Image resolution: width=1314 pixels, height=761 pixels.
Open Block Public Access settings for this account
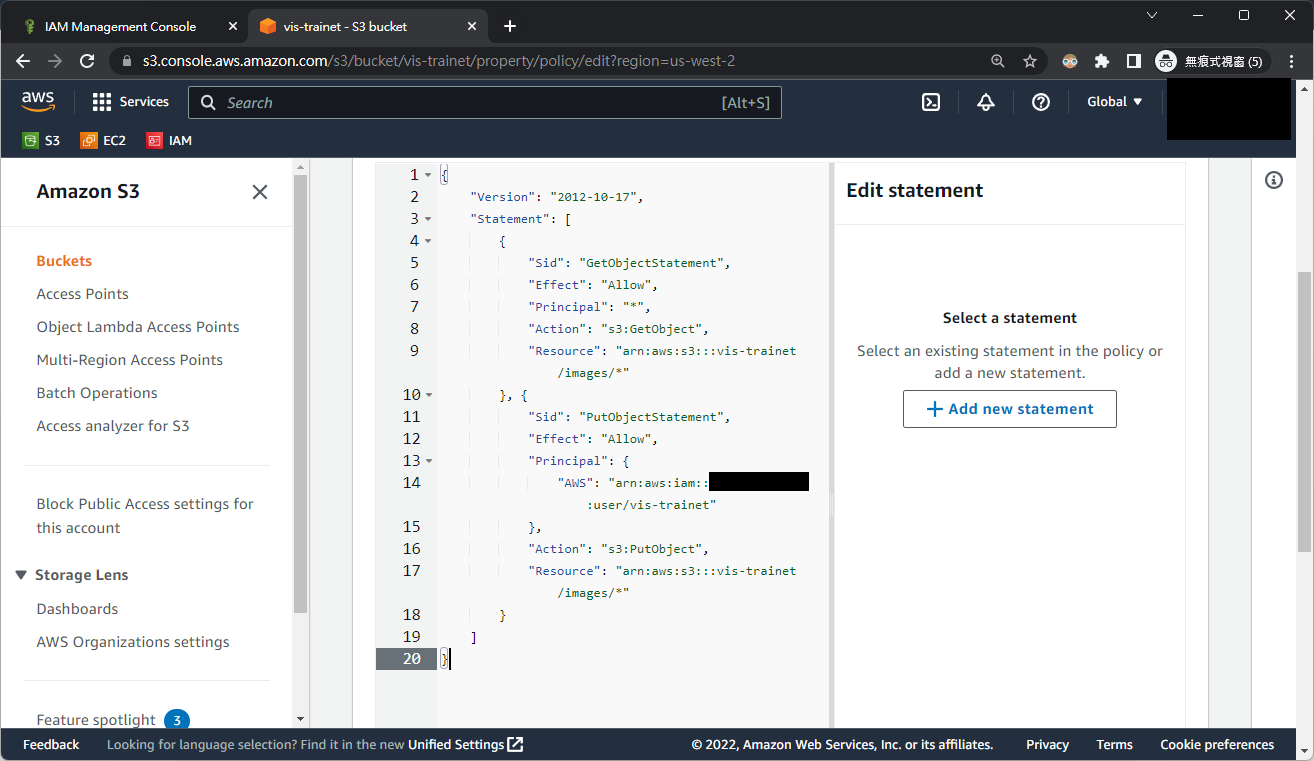click(x=145, y=516)
